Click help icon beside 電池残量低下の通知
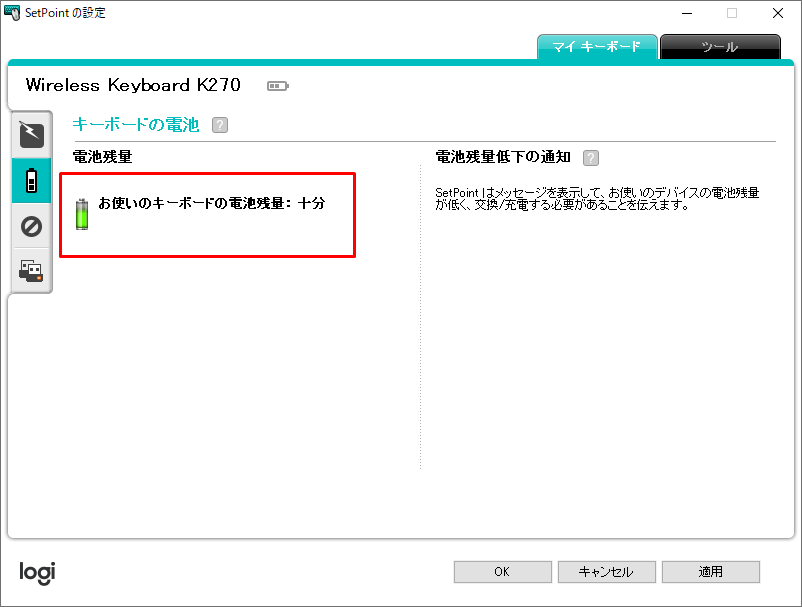This screenshot has width=802, height=607. 591,158
